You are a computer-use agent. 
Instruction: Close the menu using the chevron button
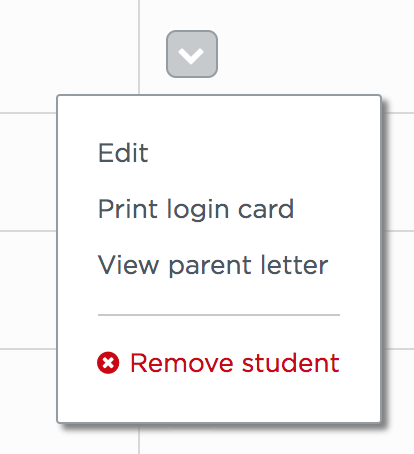point(192,54)
